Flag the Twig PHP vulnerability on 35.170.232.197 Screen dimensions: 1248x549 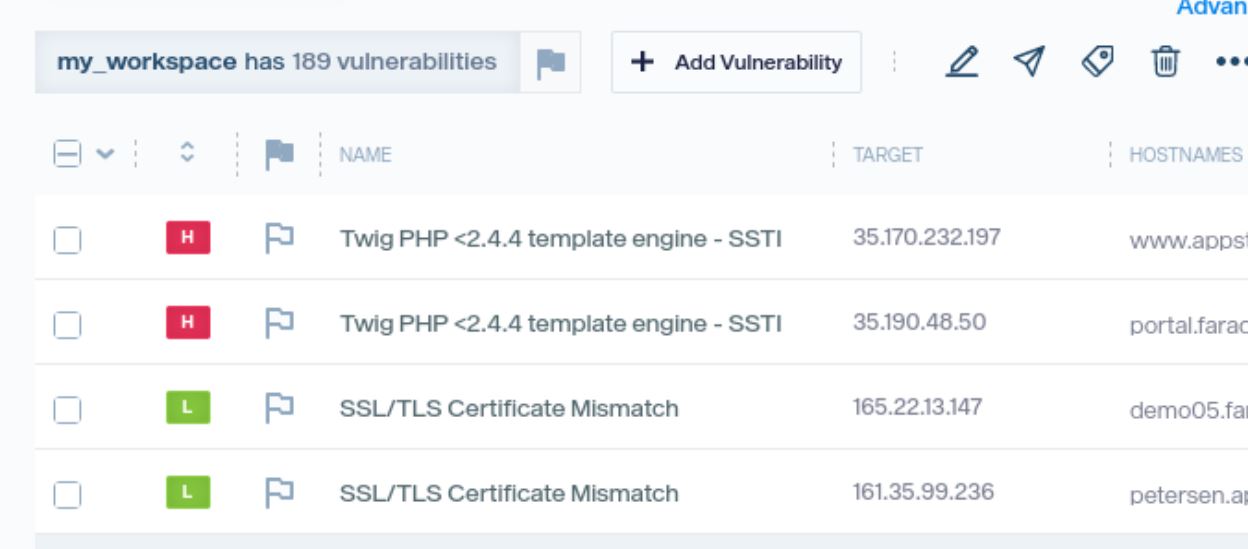coord(279,239)
